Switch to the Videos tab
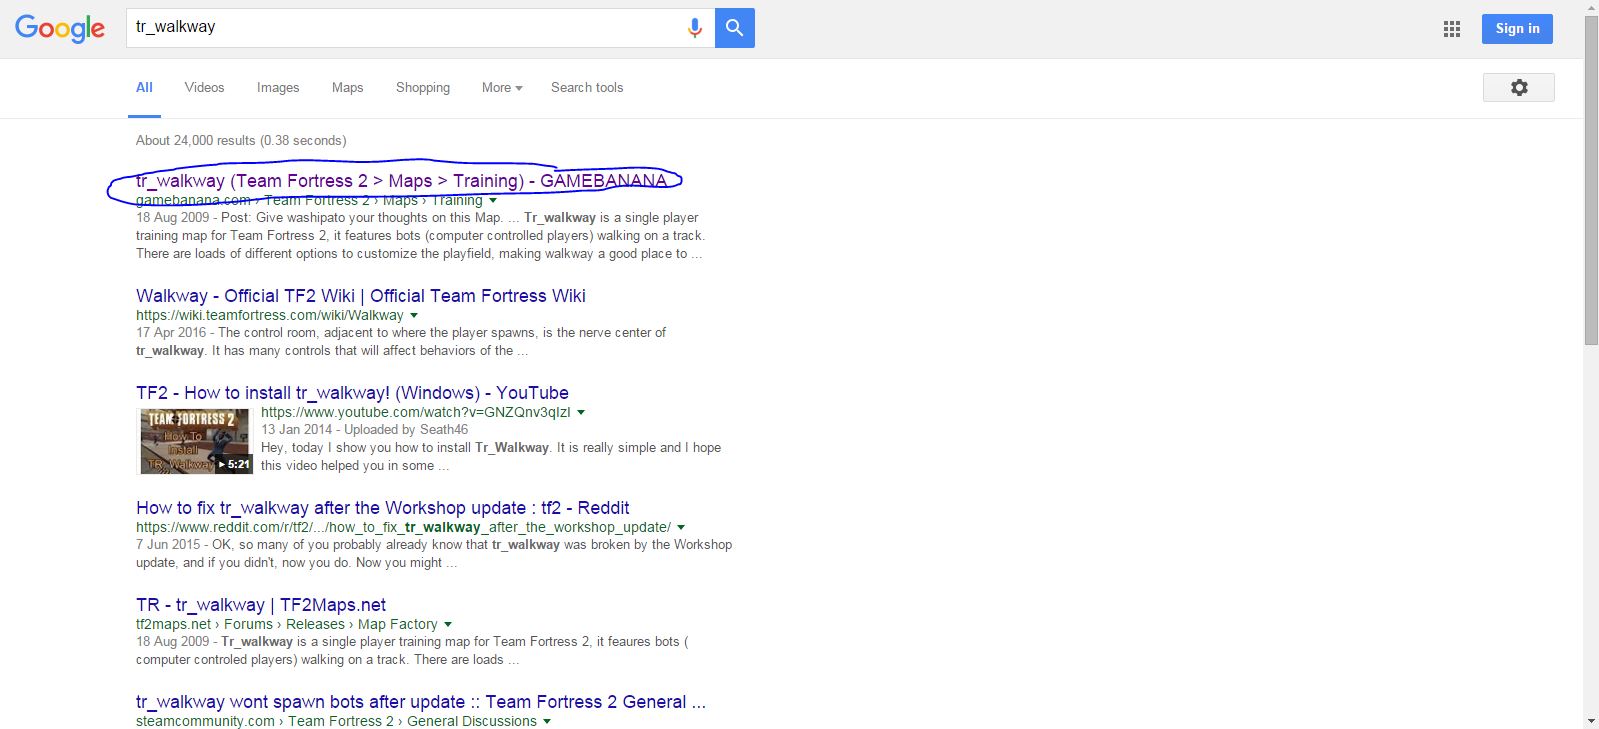 pyautogui.click(x=204, y=88)
